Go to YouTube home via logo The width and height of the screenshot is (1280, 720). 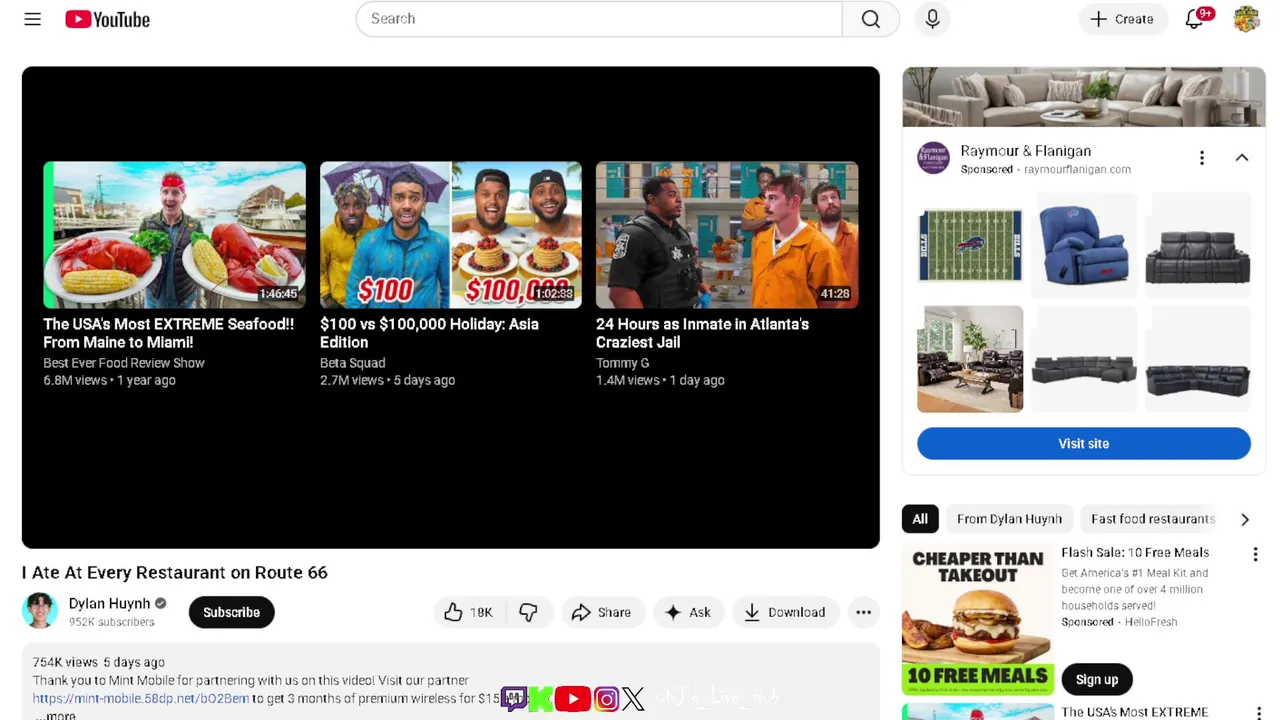[x=108, y=19]
